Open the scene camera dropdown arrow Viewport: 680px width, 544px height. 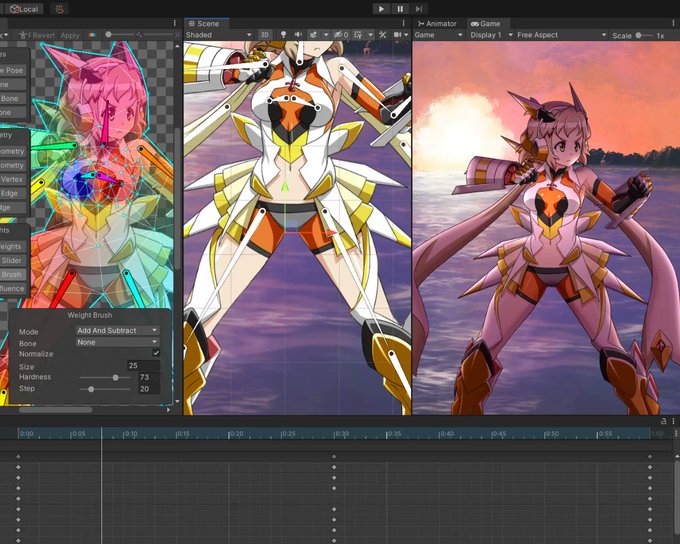(406, 35)
